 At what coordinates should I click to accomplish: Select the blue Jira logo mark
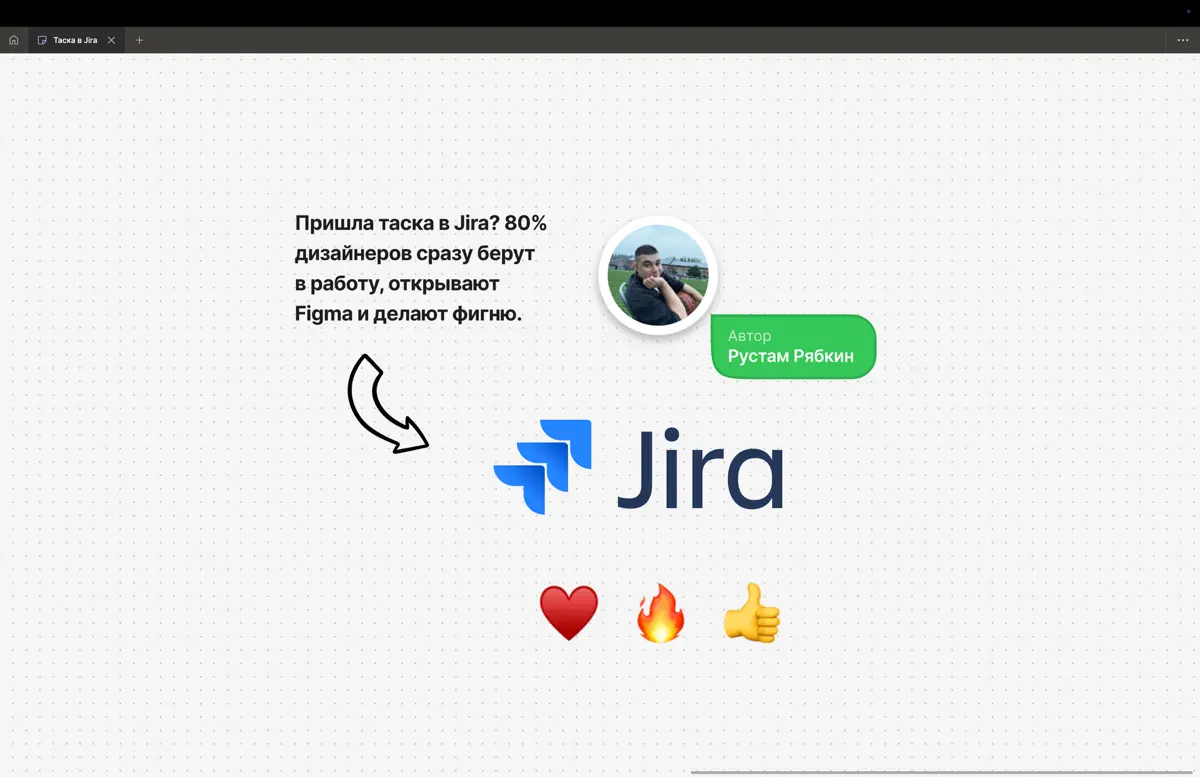coord(543,466)
